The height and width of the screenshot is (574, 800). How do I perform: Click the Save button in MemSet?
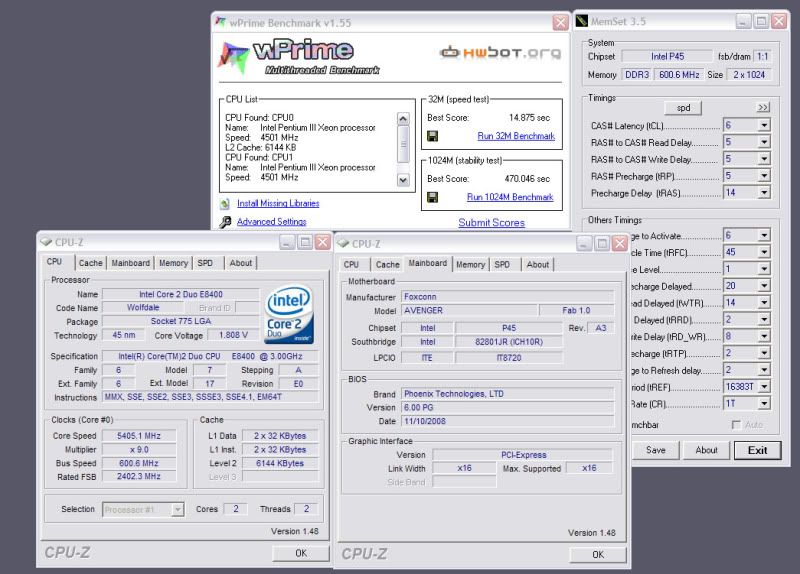click(x=656, y=450)
